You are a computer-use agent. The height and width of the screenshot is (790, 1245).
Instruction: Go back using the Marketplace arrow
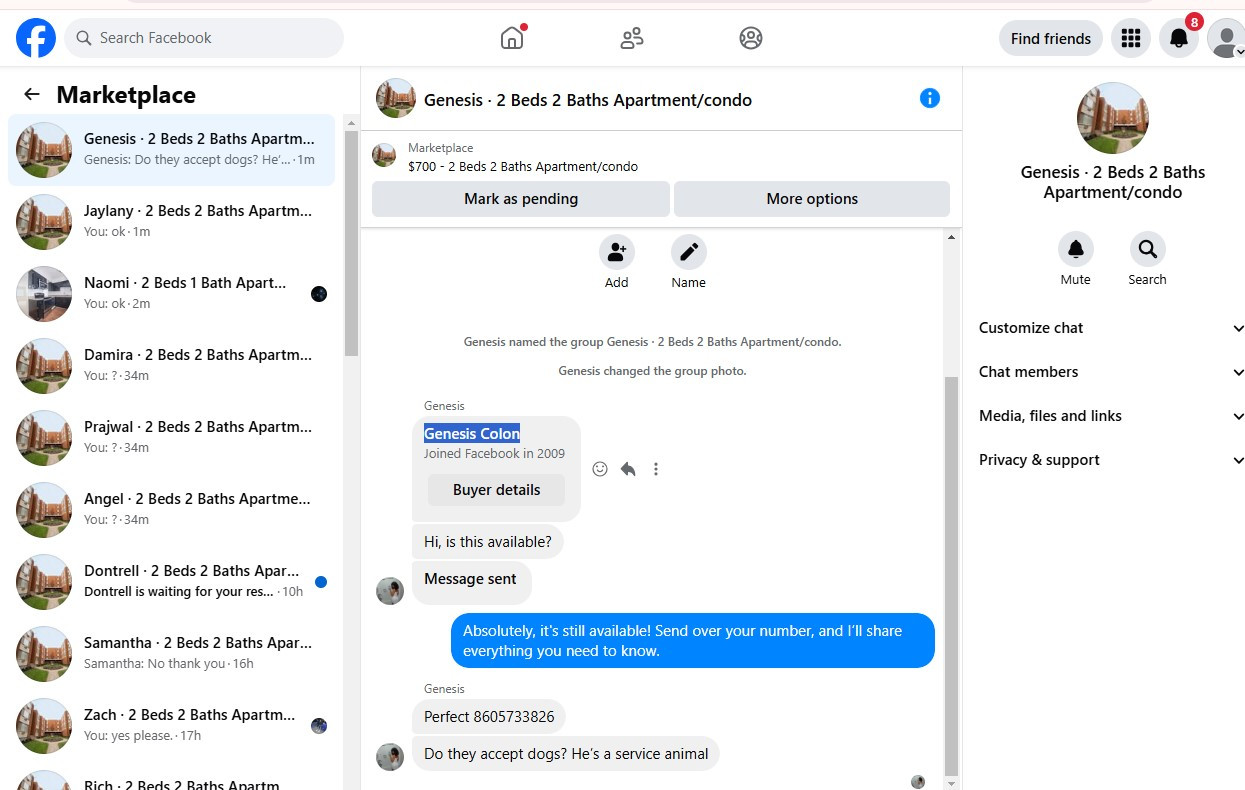tap(32, 94)
